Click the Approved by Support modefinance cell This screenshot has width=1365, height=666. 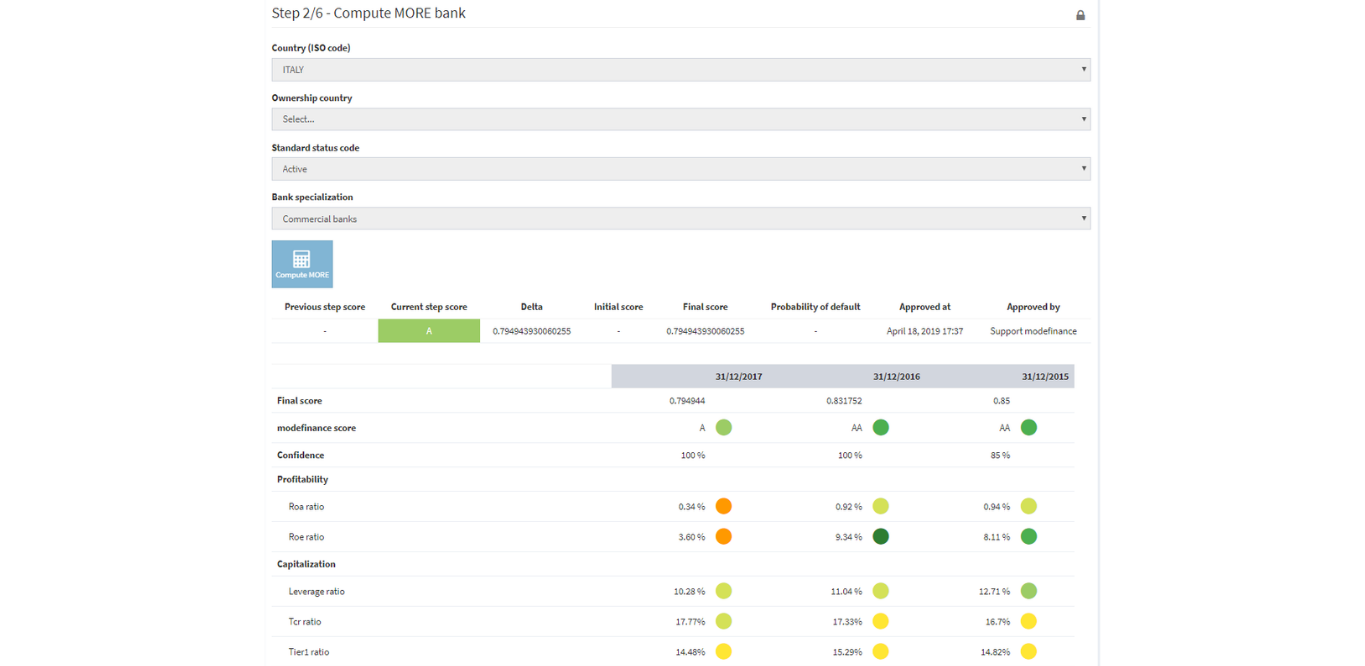tap(1033, 331)
